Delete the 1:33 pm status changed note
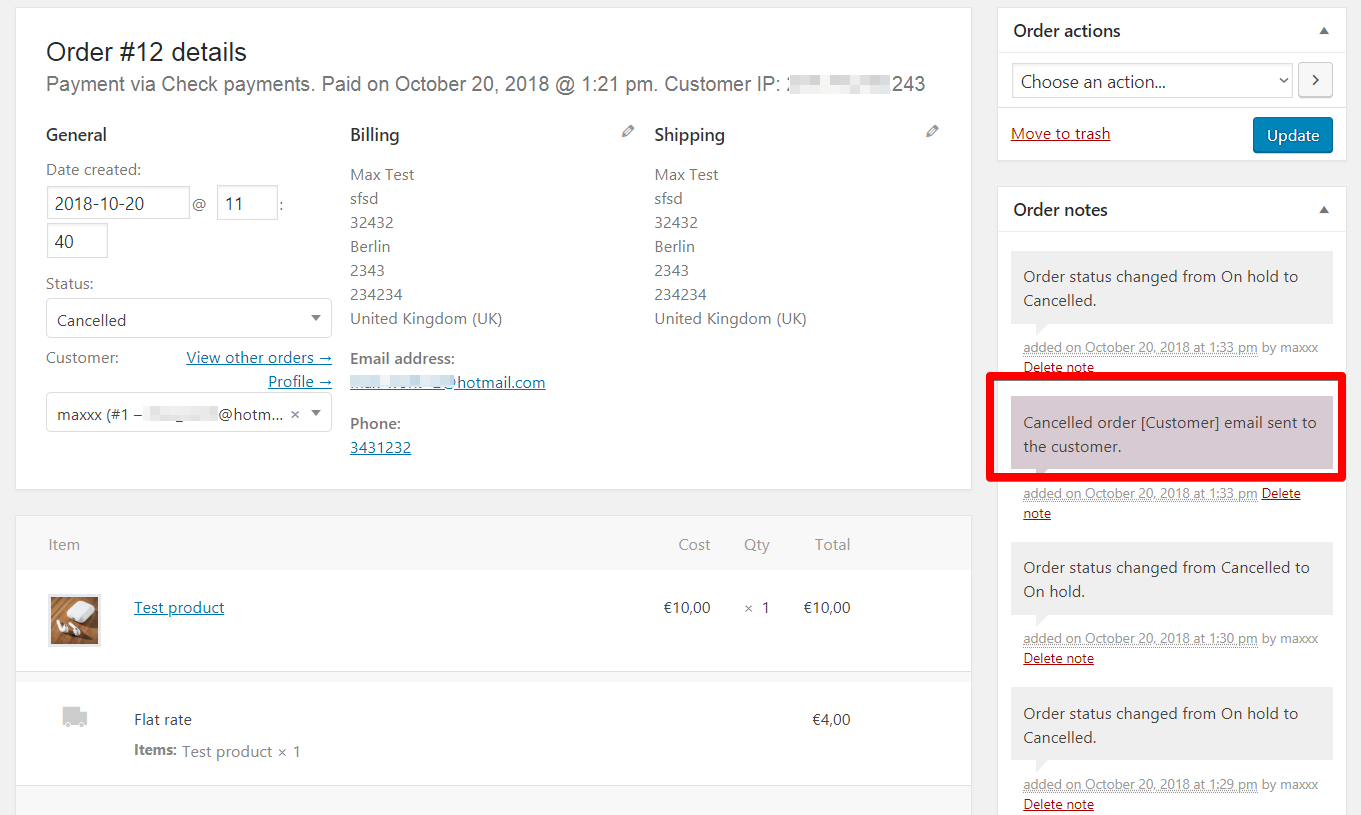Screen dimensions: 1361x815 point(1059,367)
